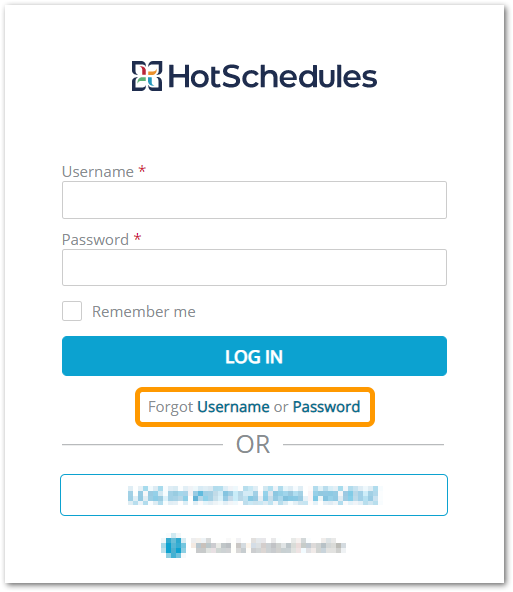Click the HotSchedules wordmark text

click(273, 76)
